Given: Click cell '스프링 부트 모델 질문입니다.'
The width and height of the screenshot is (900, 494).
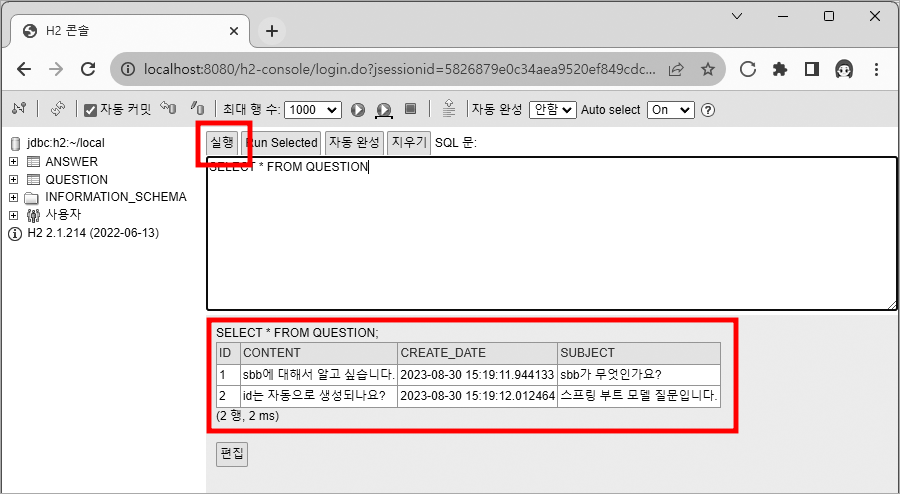Looking at the screenshot, I should 639,396.
